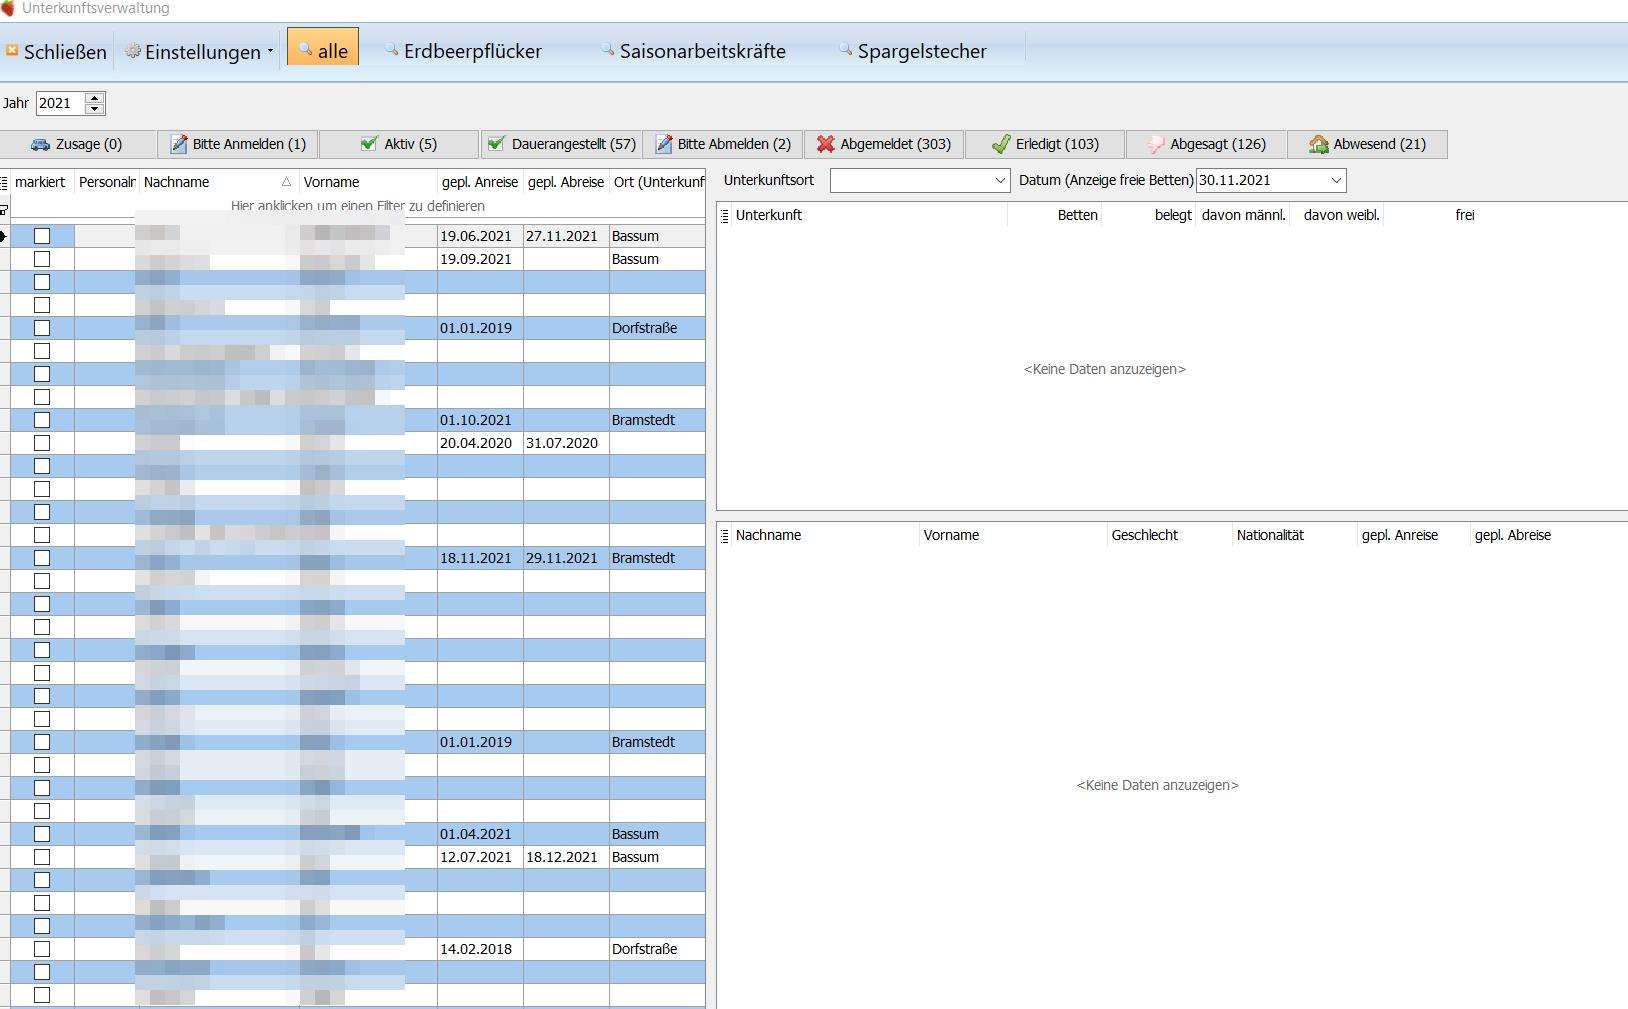Open the Abgesagt (126) tab

(x=1206, y=144)
